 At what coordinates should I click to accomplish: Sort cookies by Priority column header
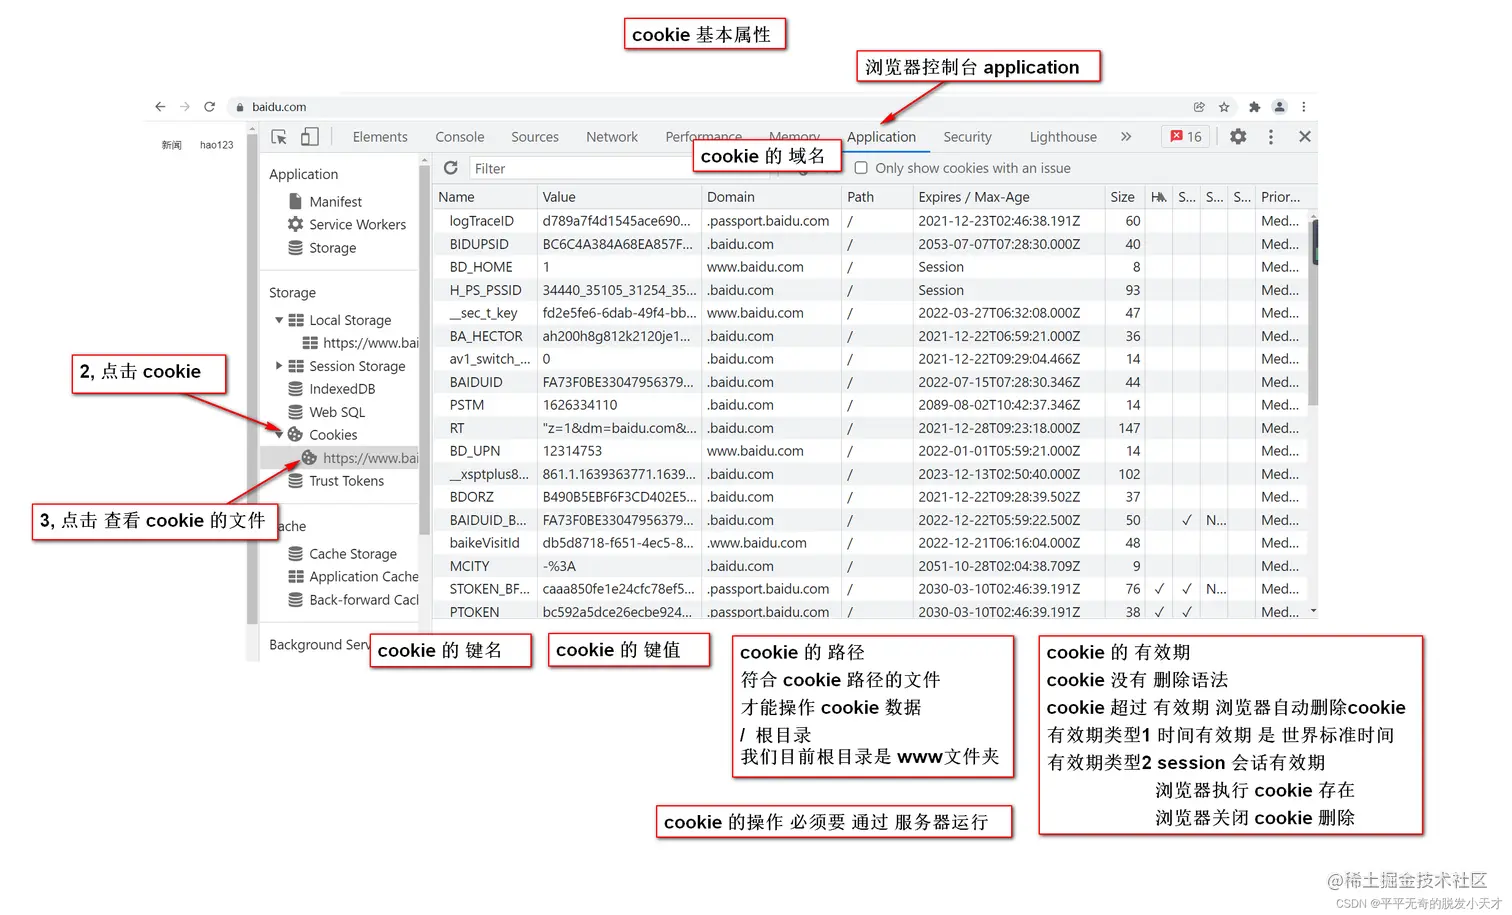(1280, 197)
